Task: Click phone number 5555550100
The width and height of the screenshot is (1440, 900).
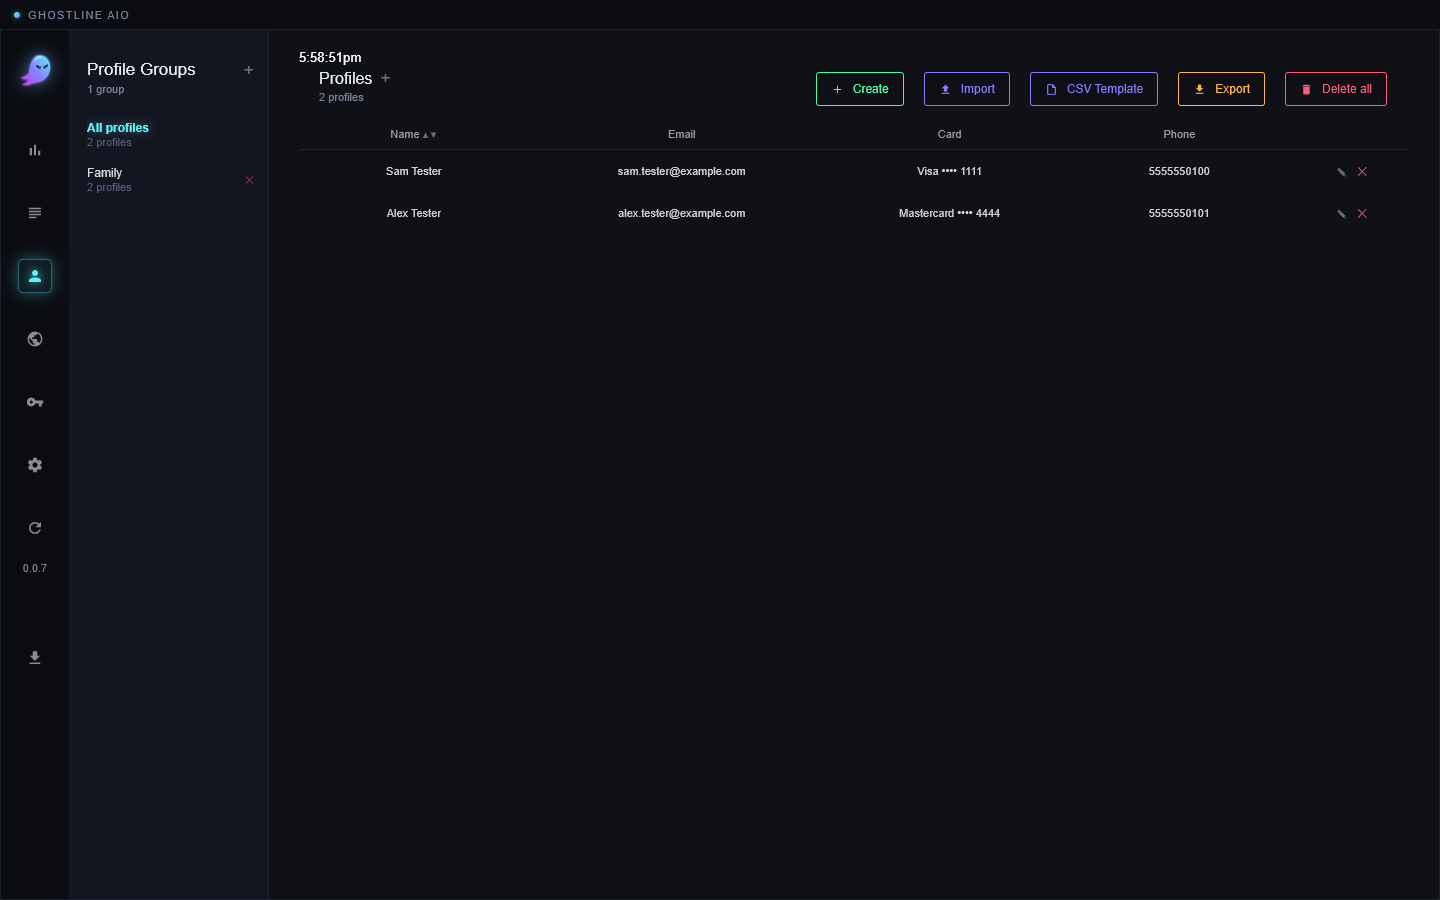Action: click(1179, 171)
